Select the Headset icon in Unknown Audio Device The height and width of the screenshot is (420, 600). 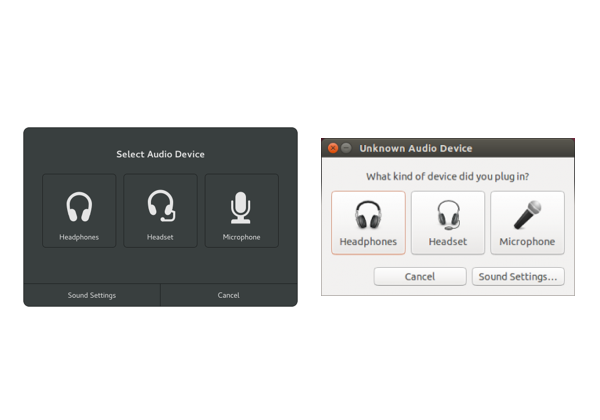pos(447,216)
